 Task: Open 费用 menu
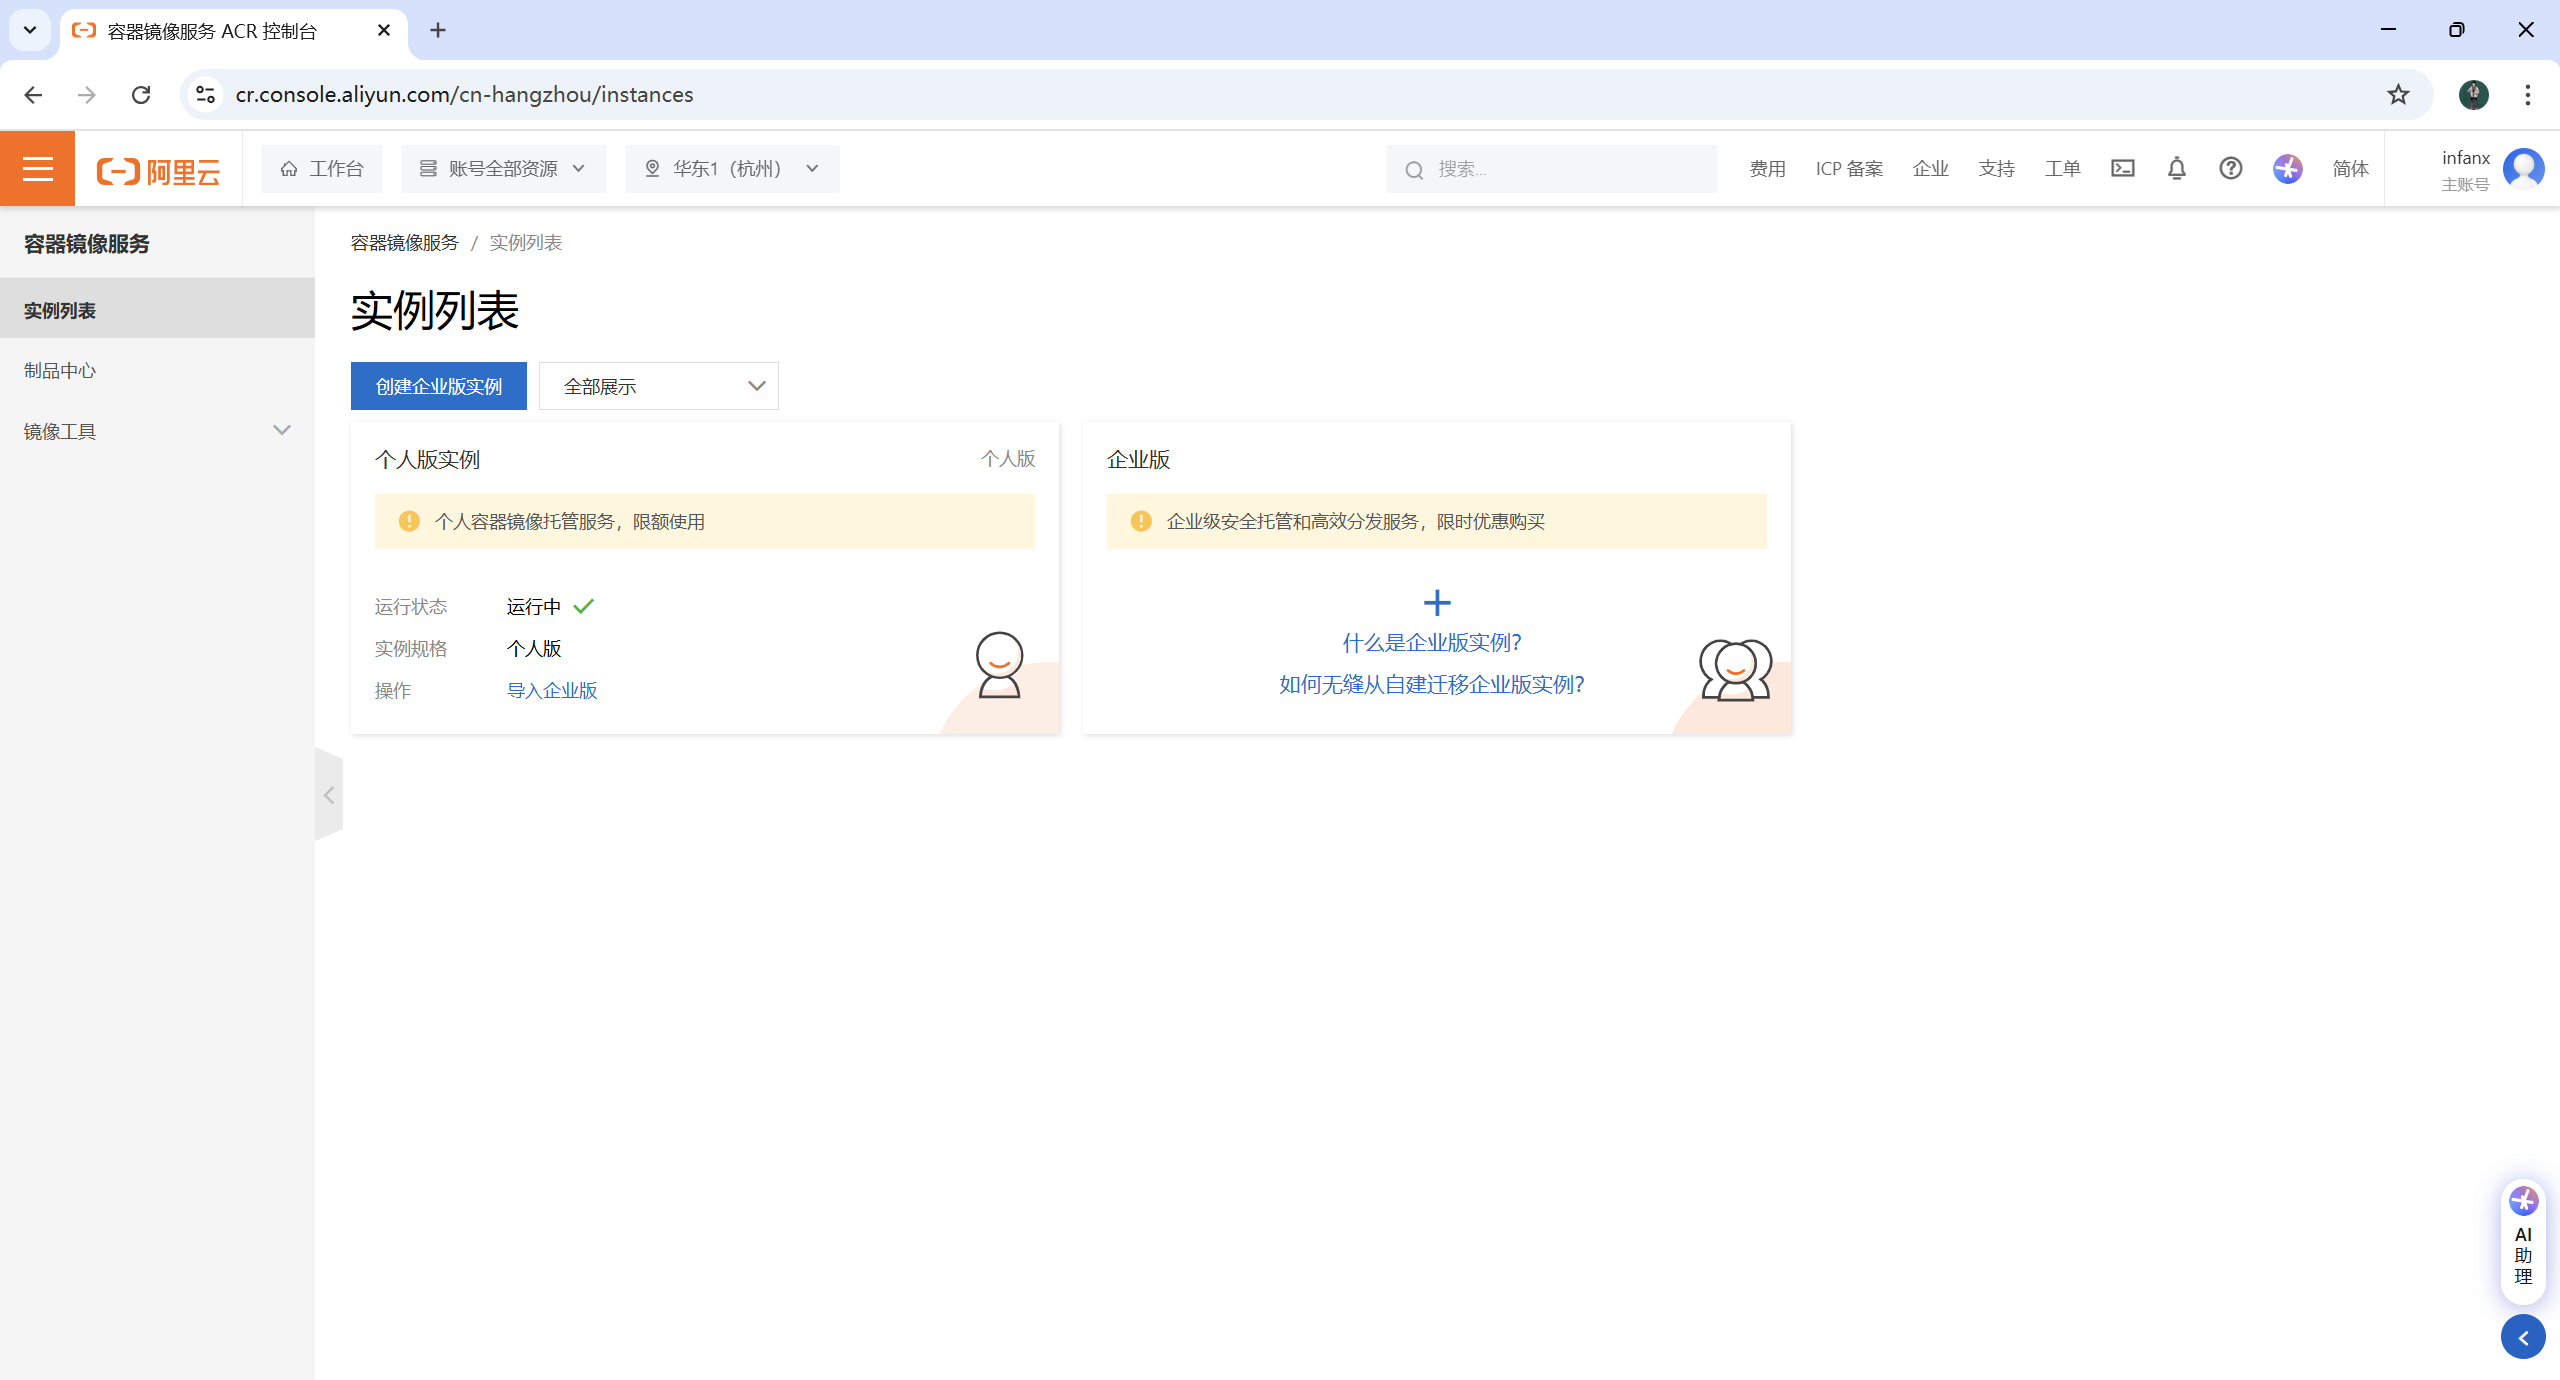[x=1767, y=169]
